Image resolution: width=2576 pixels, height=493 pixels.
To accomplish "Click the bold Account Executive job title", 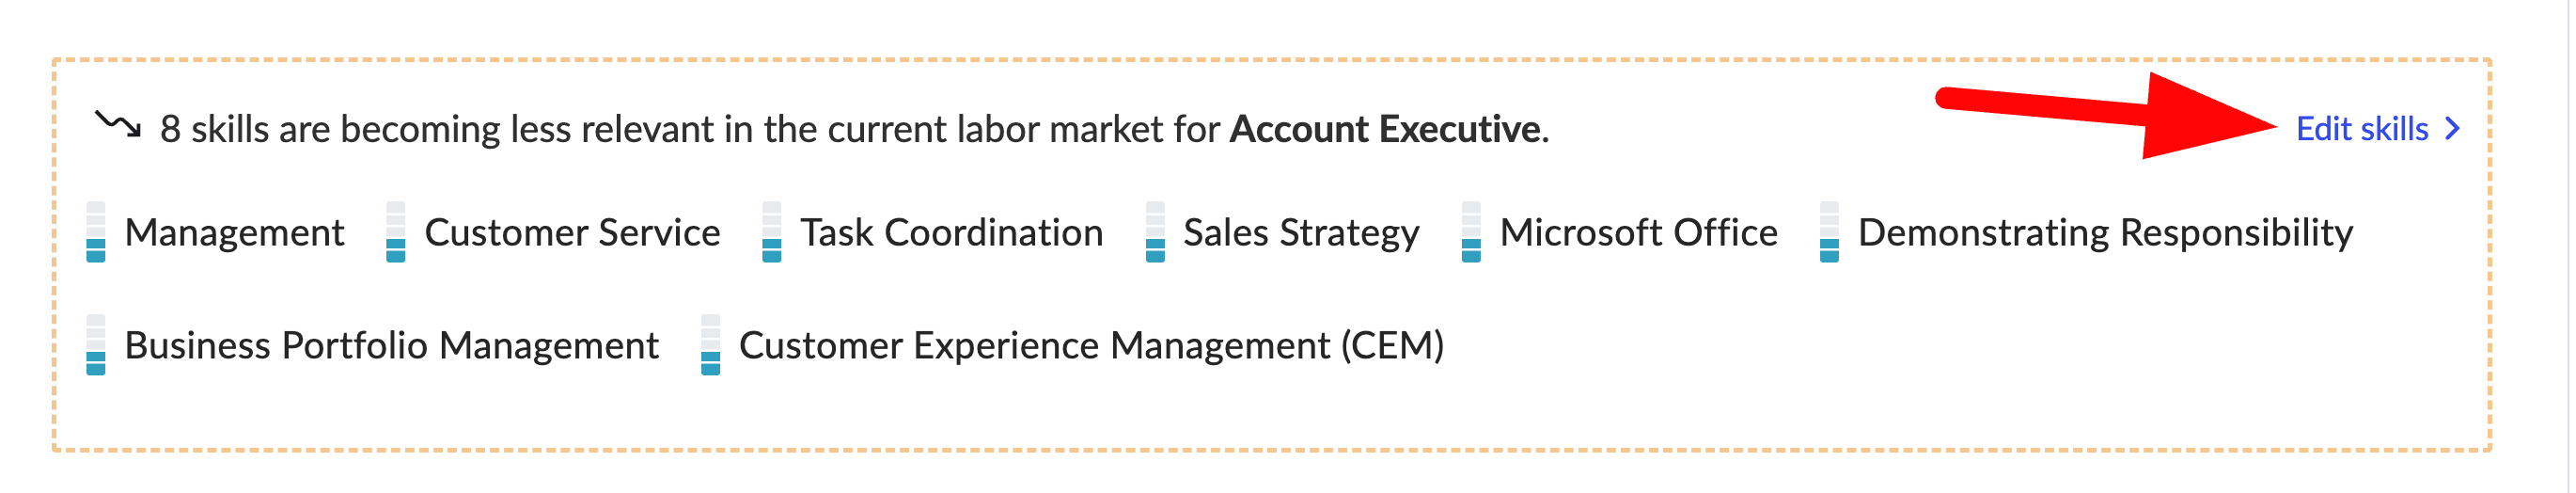I will [x=1385, y=129].
